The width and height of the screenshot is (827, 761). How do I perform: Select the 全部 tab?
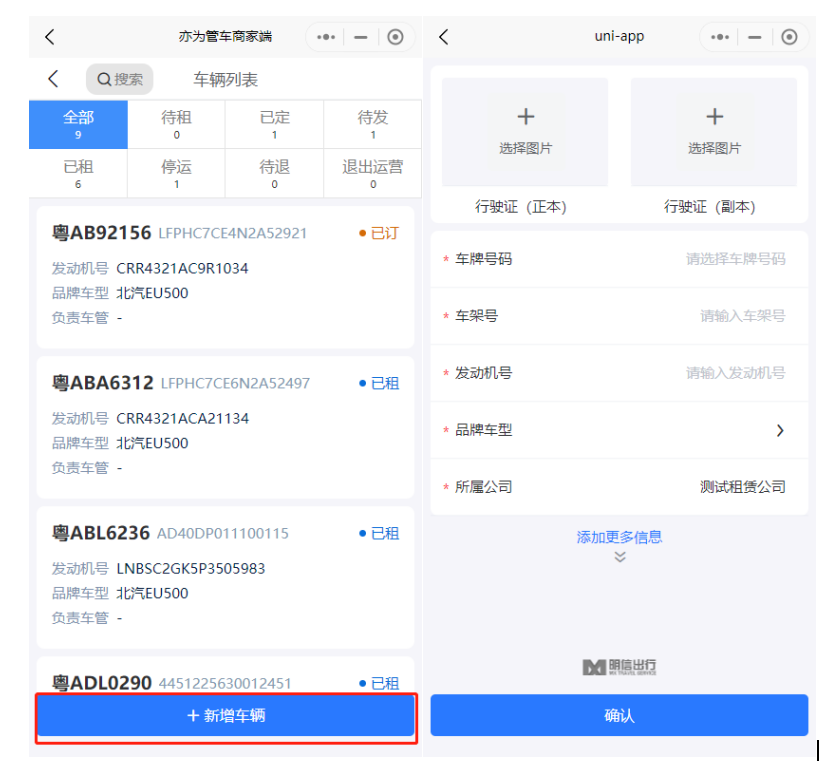[78, 124]
